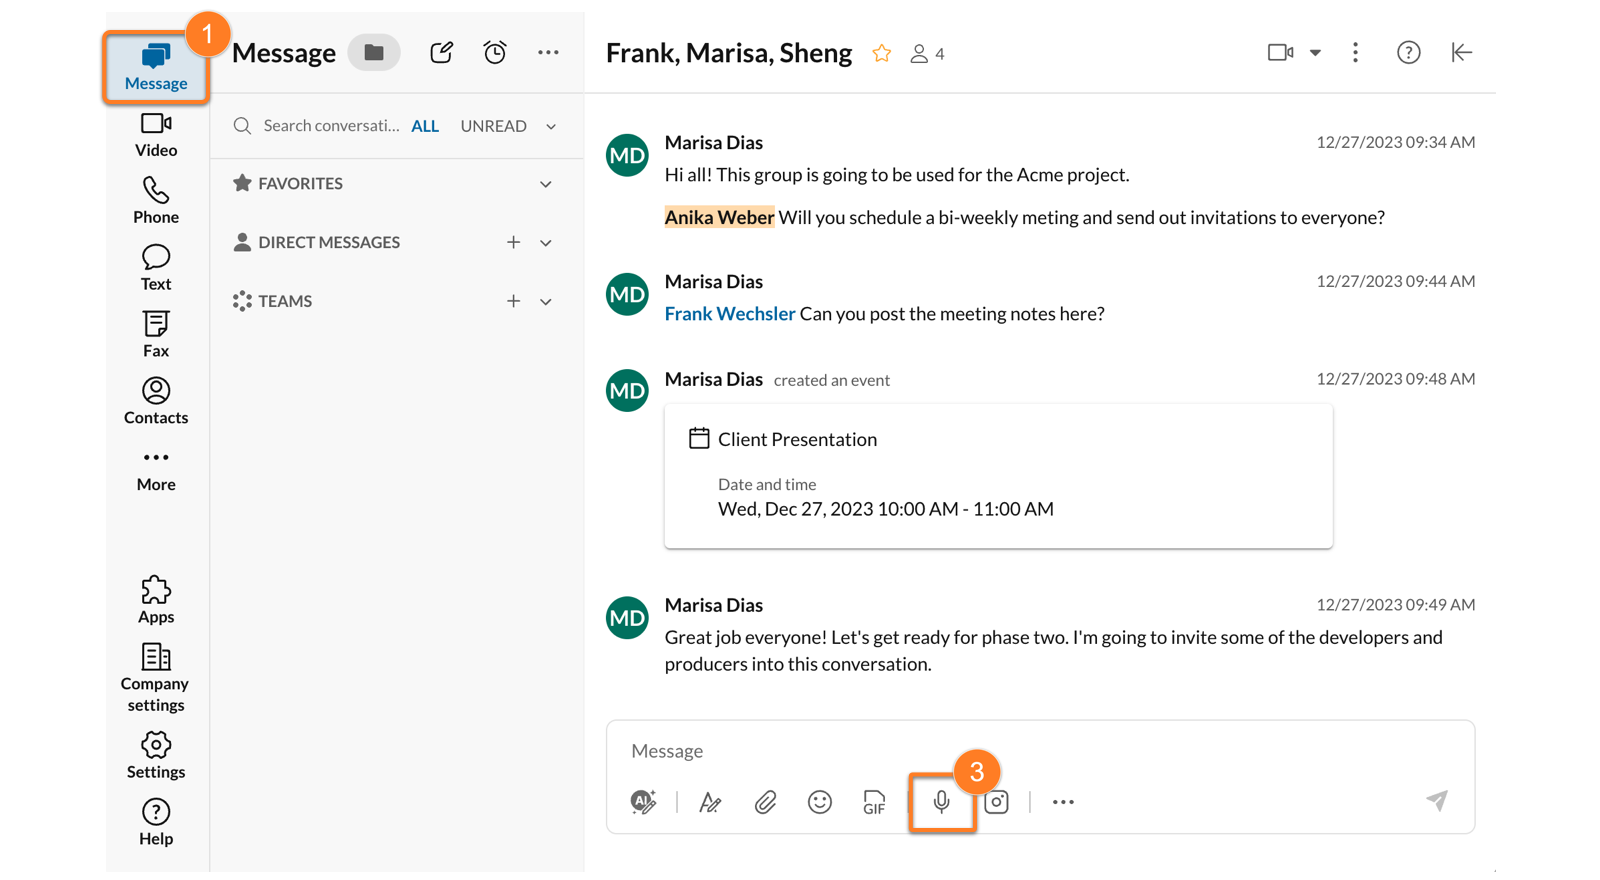The image size is (1600, 880).
Task: Open the Phone section in the sidebar
Action: pyautogui.click(x=156, y=200)
